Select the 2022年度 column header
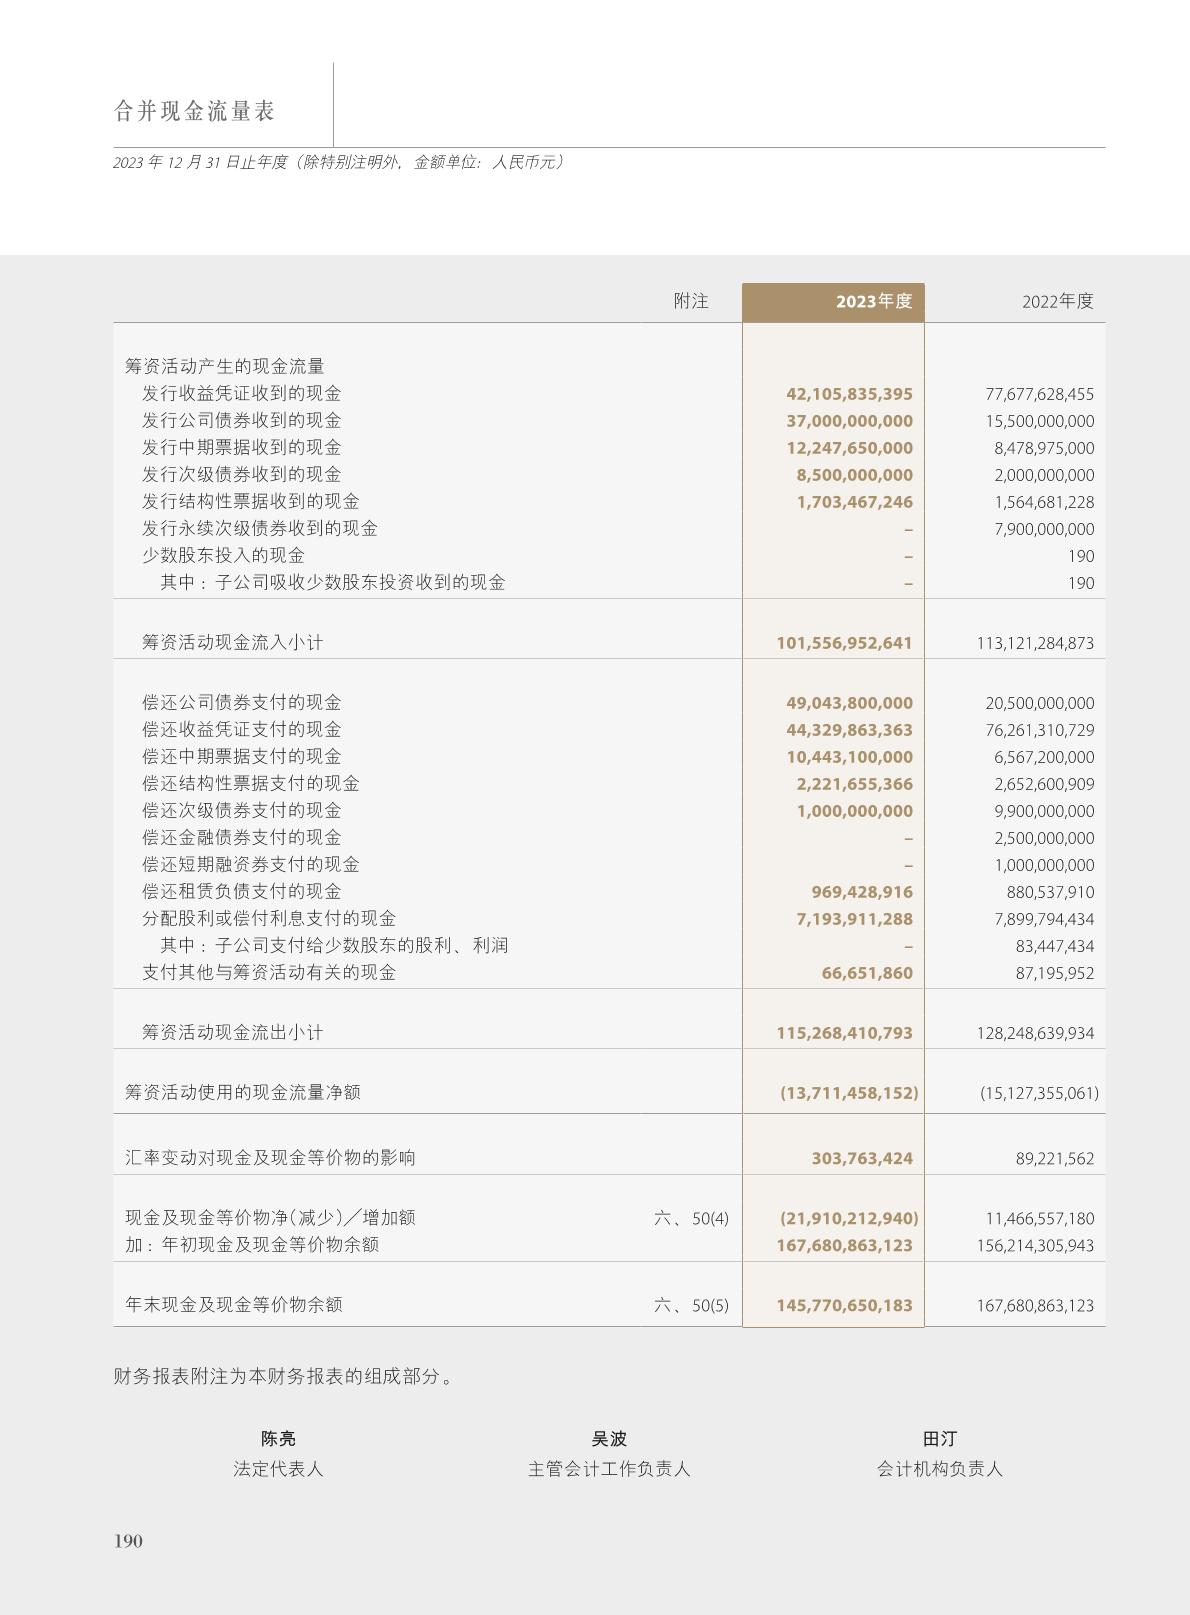The width and height of the screenshot is (1190, 1615). (1057, 301)
